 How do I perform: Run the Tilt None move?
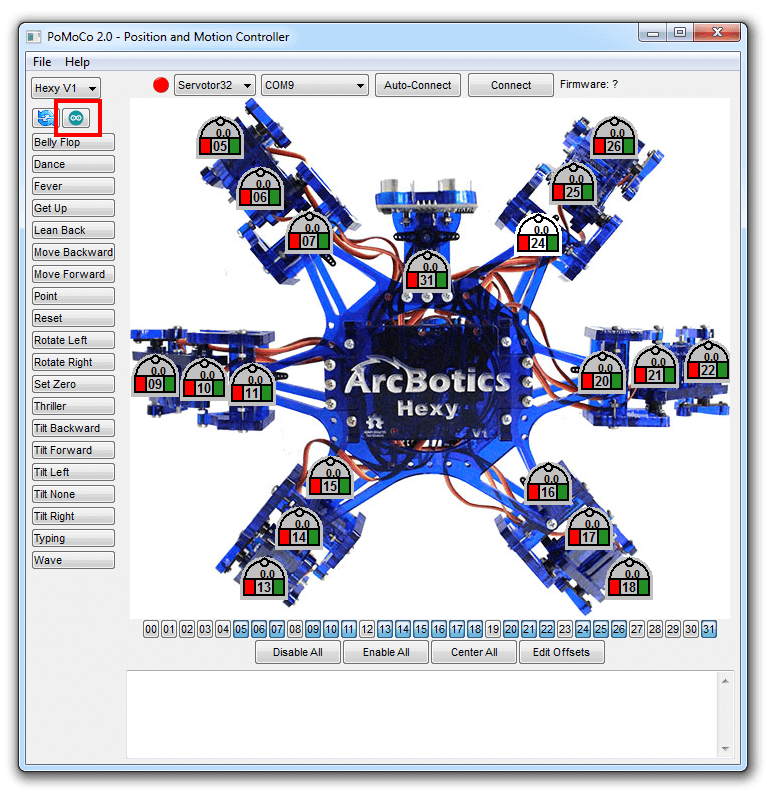pyautogui.click(x=73, y=495)
